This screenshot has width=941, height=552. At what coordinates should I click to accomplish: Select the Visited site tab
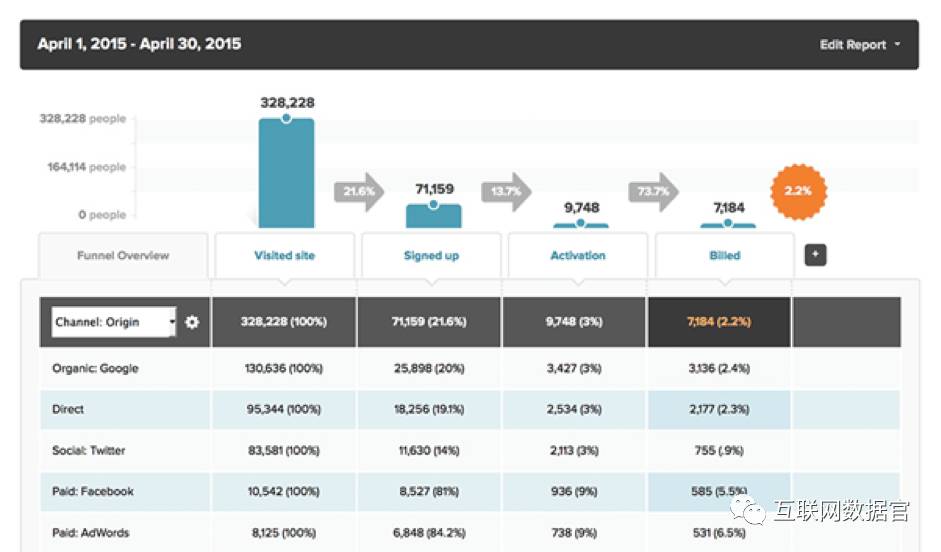click(284, 256)
